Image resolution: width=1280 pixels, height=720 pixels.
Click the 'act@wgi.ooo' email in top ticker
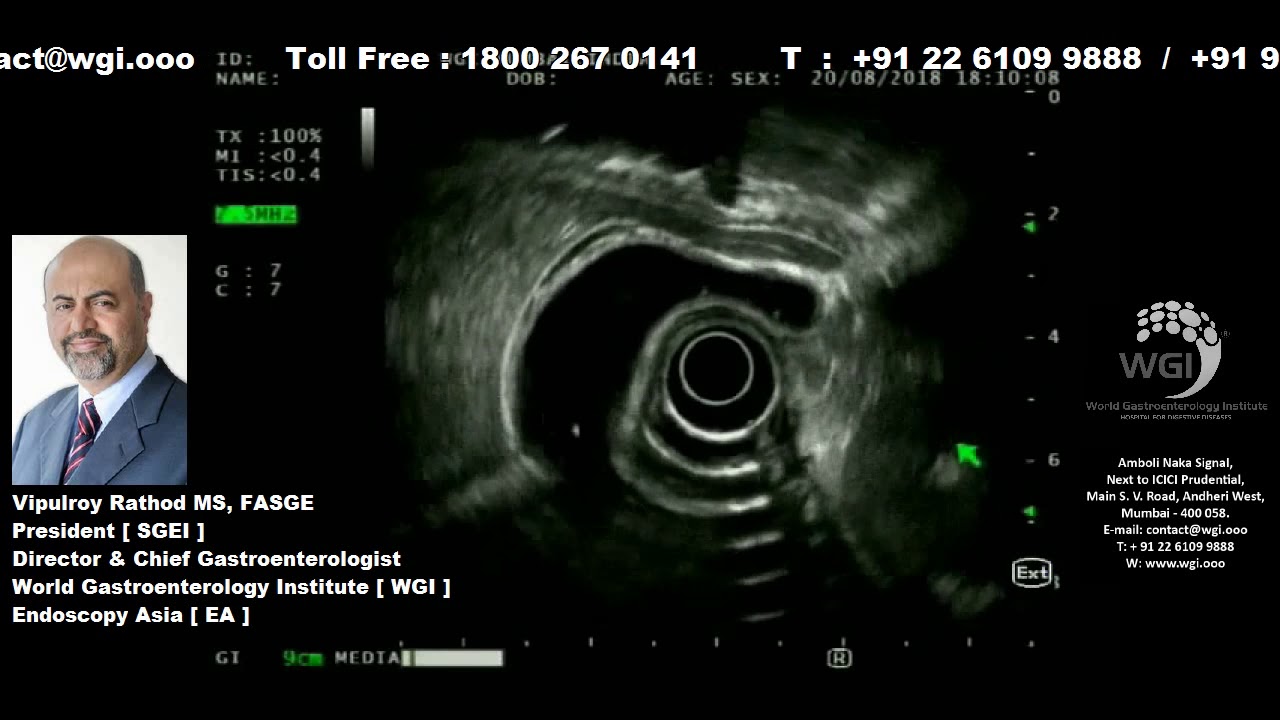pos(97,60)
